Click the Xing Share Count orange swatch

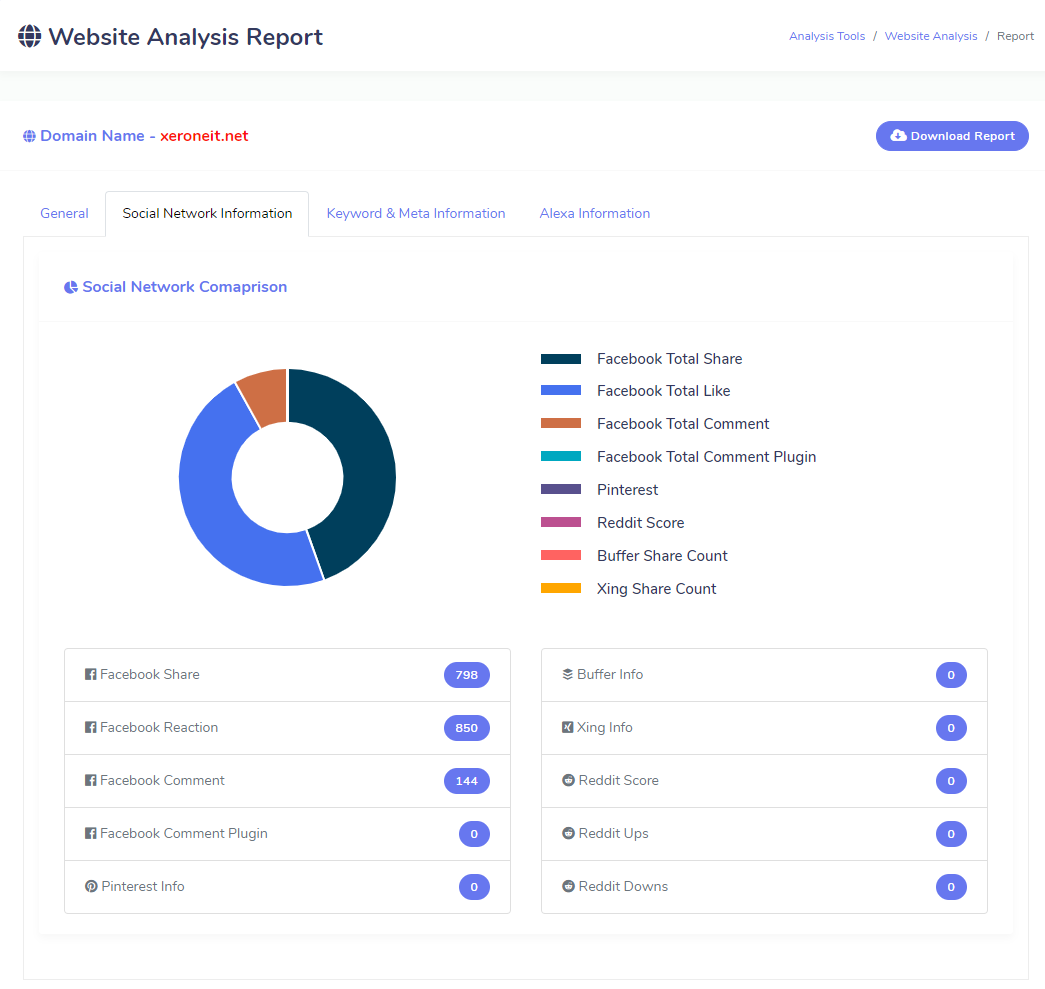click(x=561, y=589)
